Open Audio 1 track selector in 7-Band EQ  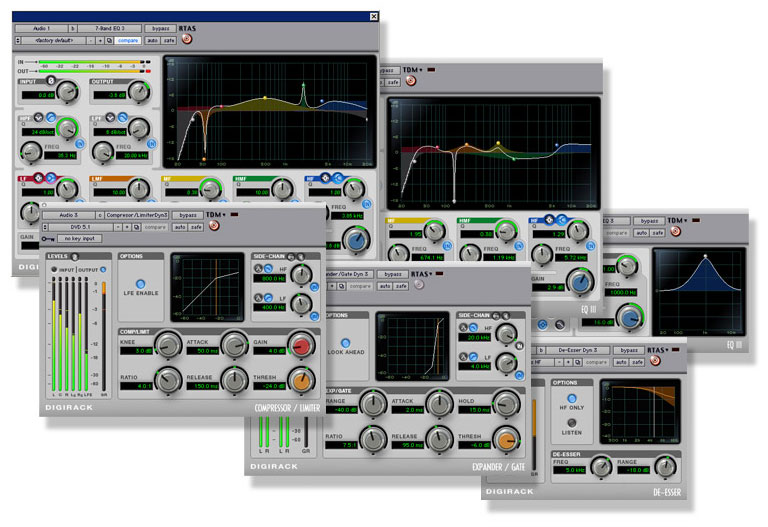click(x=42, y=28)
